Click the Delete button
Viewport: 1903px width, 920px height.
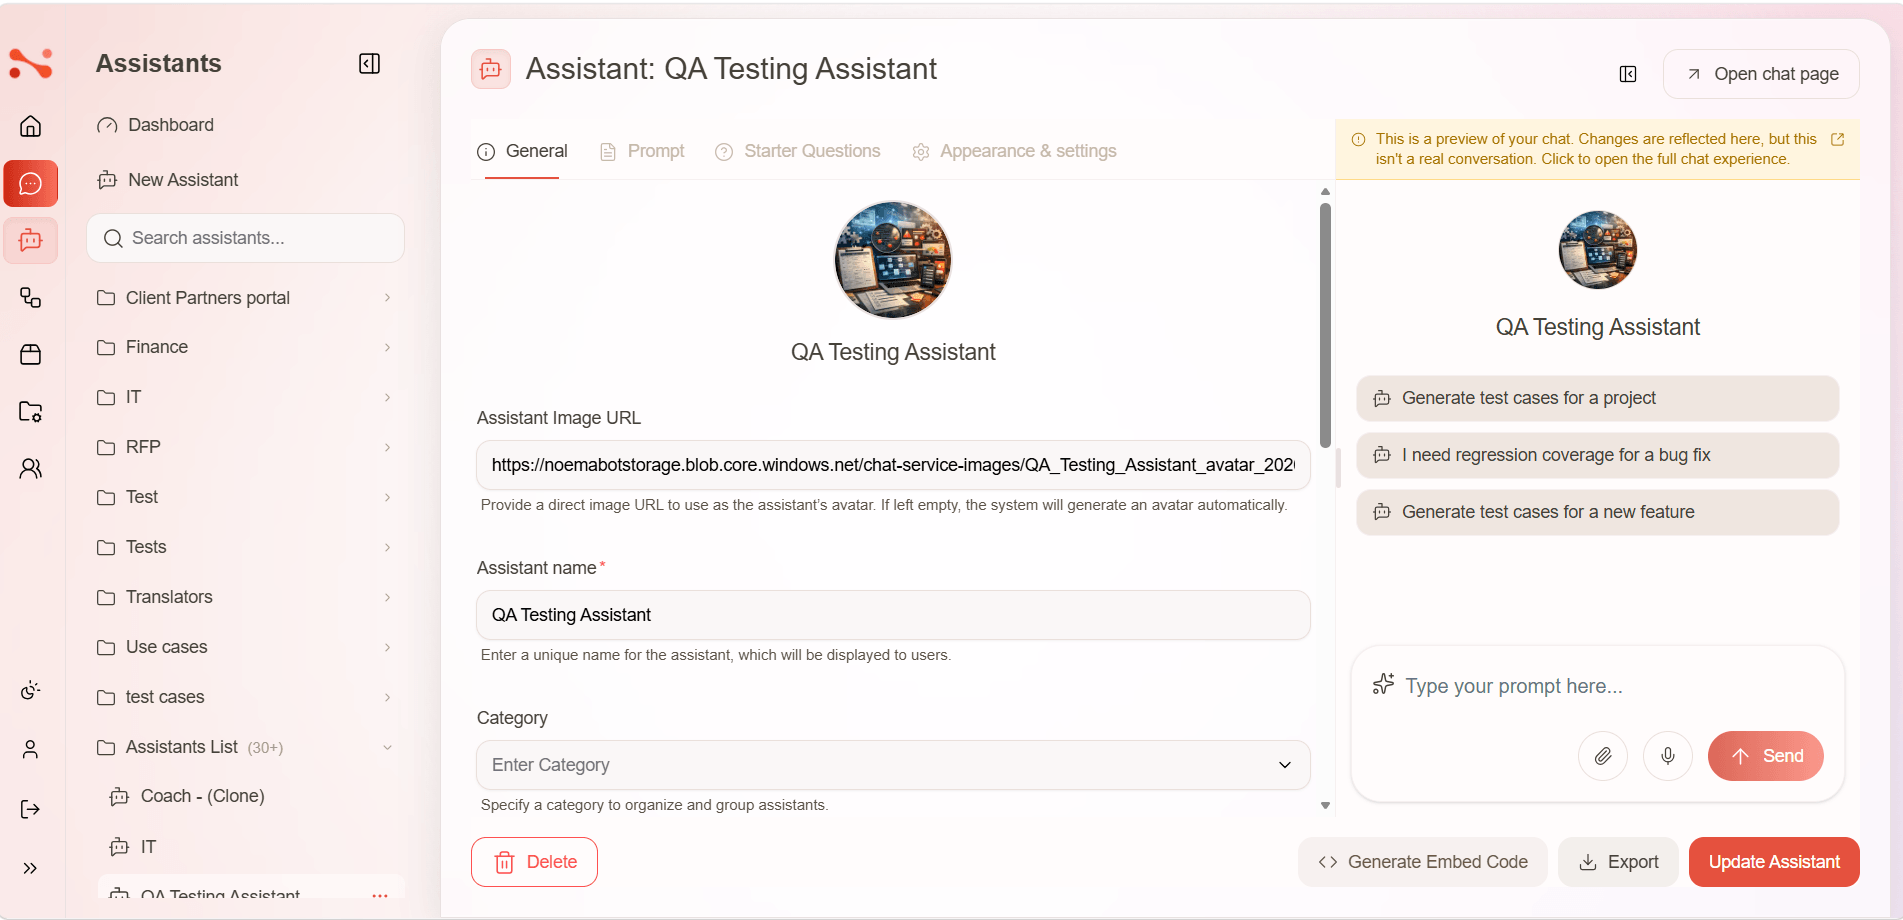tap(534, 862)
